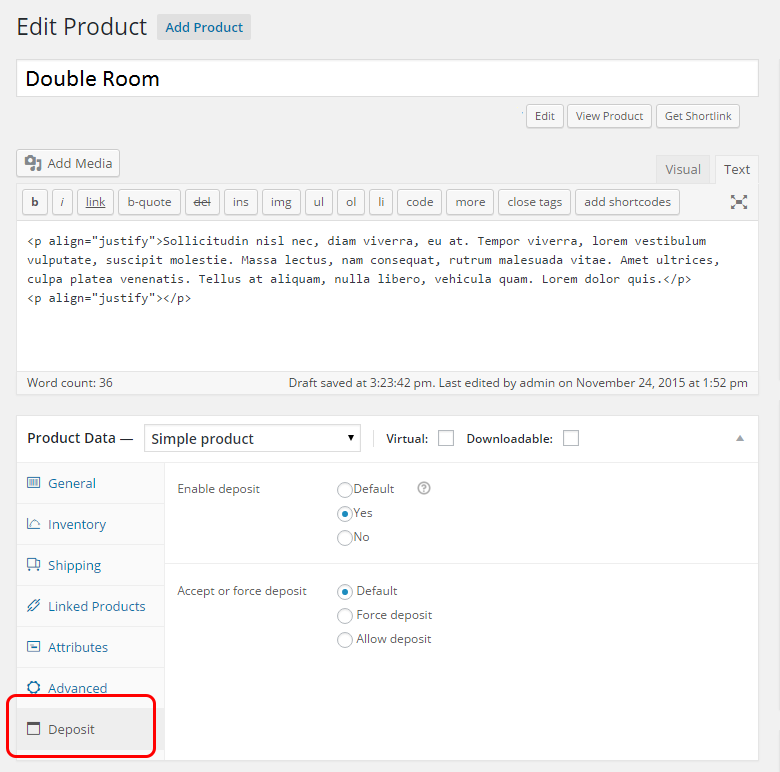Click the help question mark beside Enable deposit
780x772 pixels.
pos(424,488)
